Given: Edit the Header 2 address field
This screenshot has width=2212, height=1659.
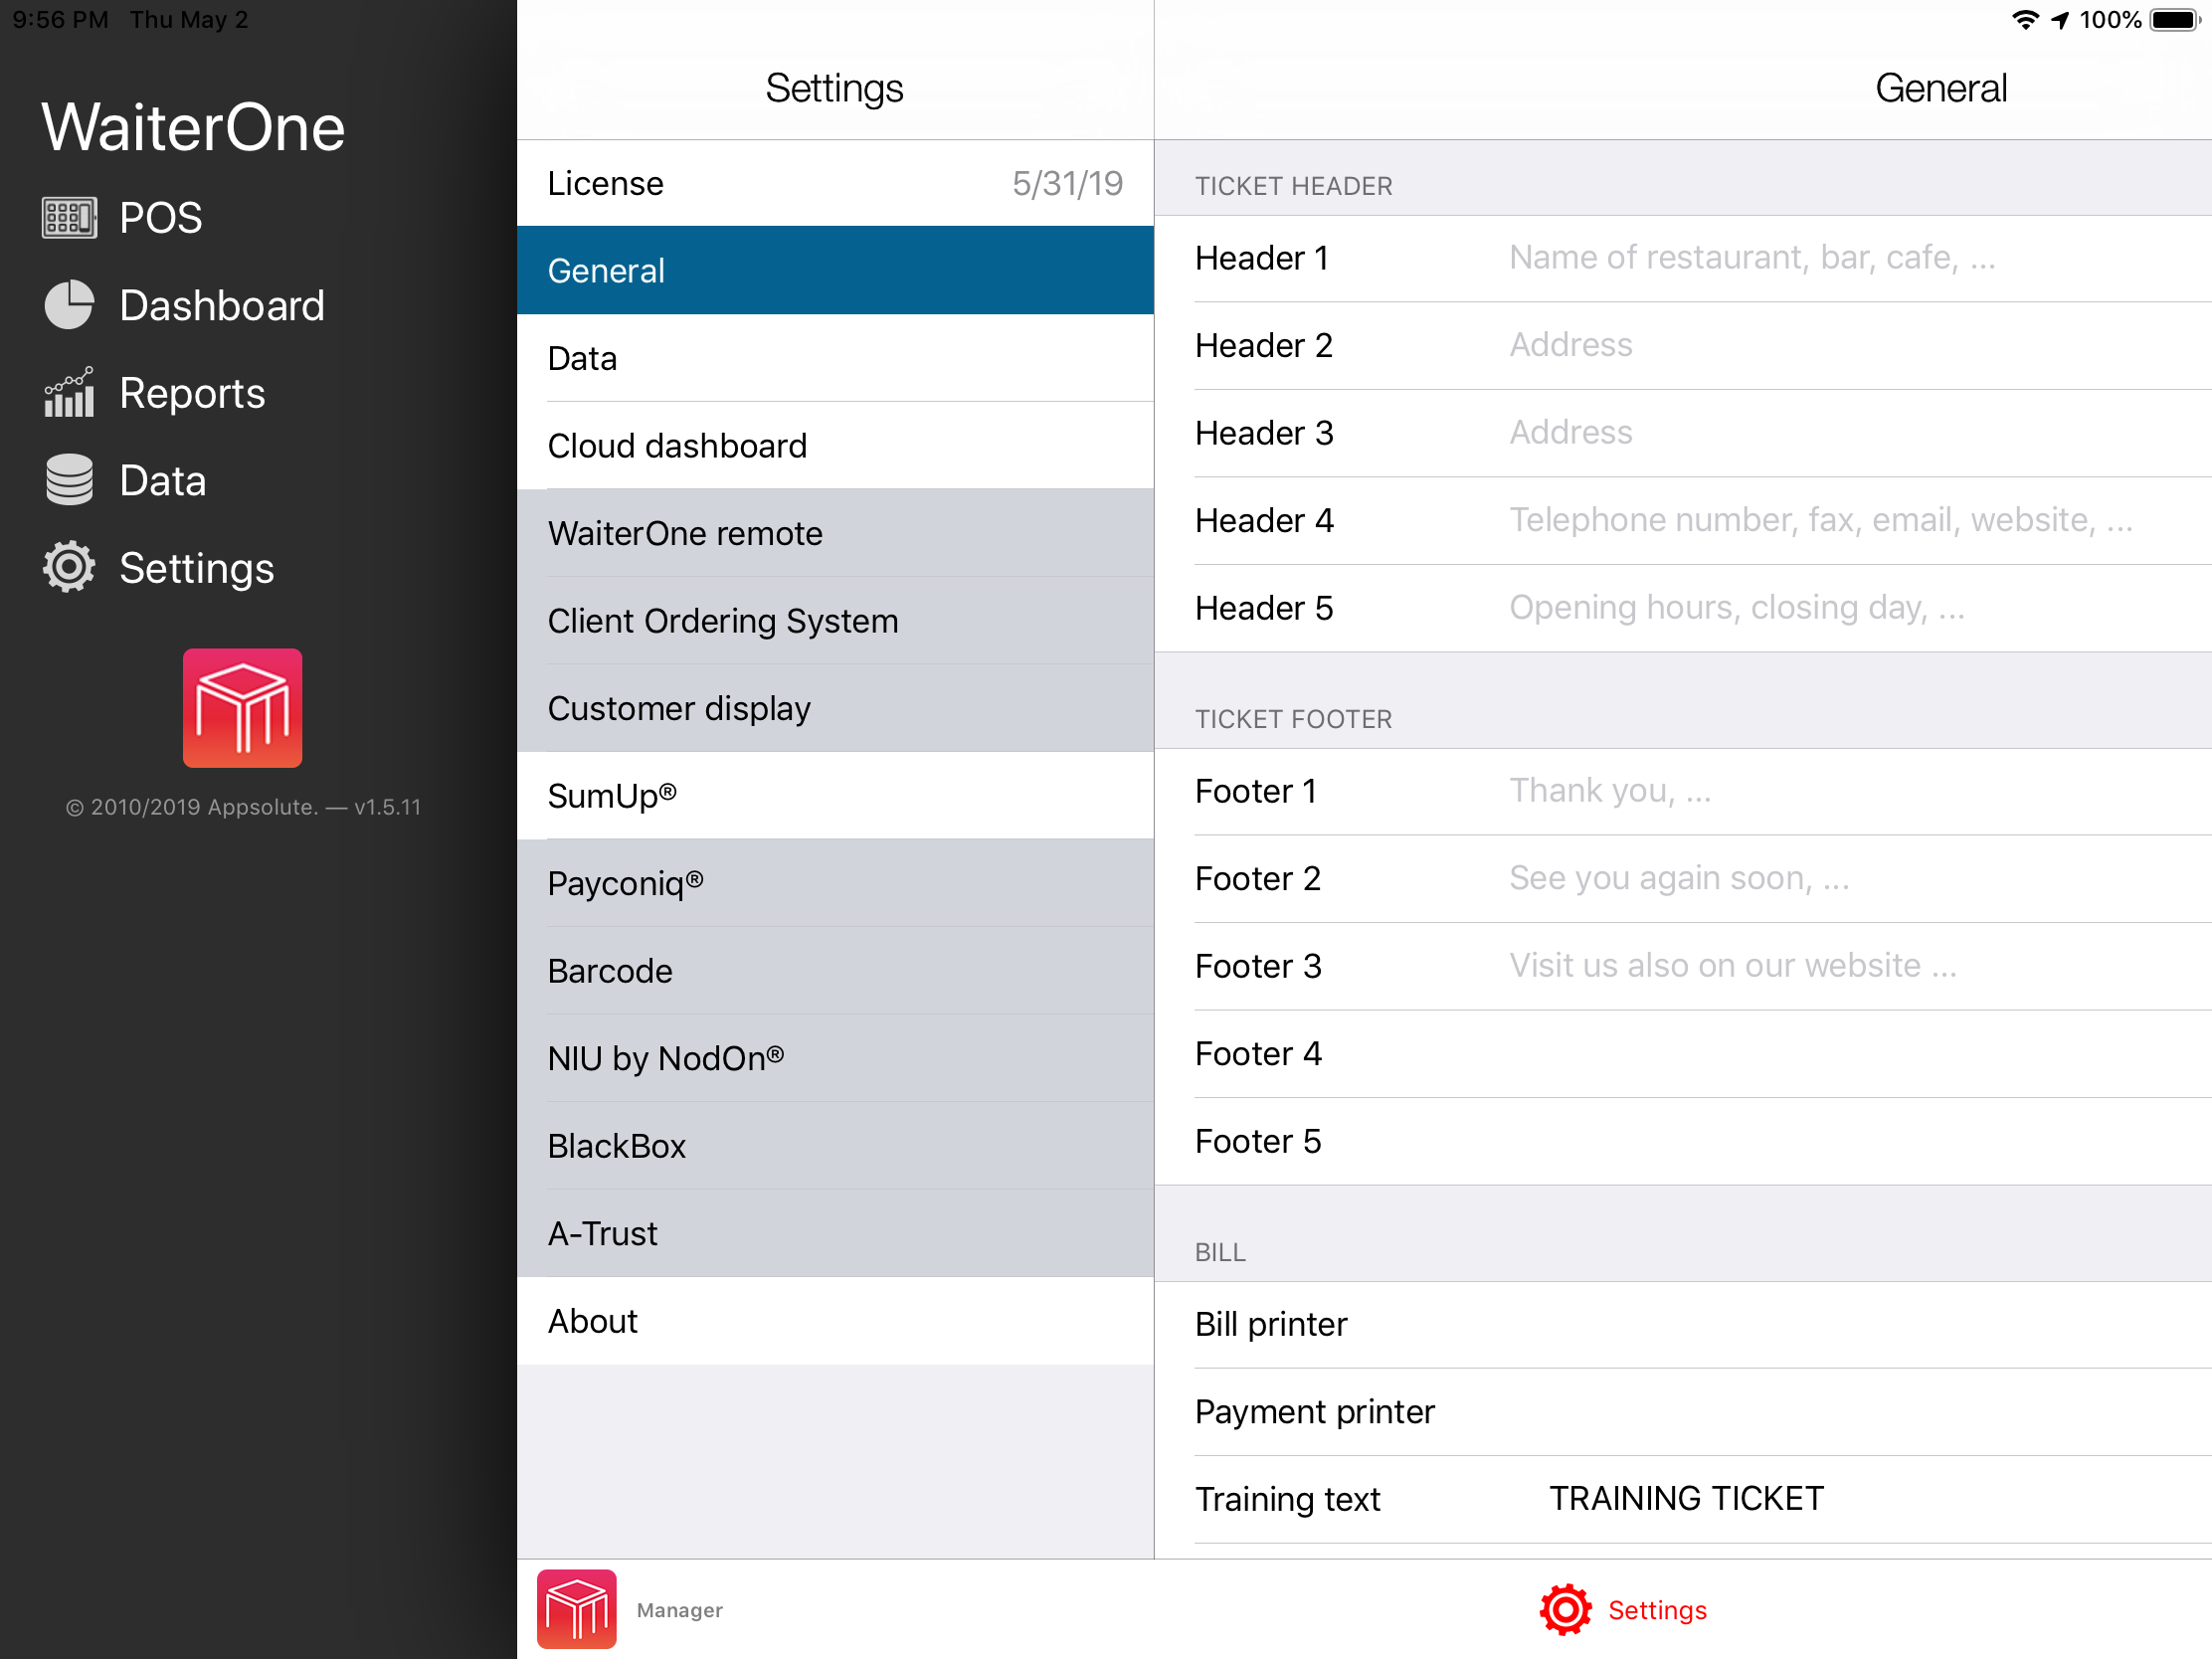Looking at the screenshot, I should (x=1860, y=345).
